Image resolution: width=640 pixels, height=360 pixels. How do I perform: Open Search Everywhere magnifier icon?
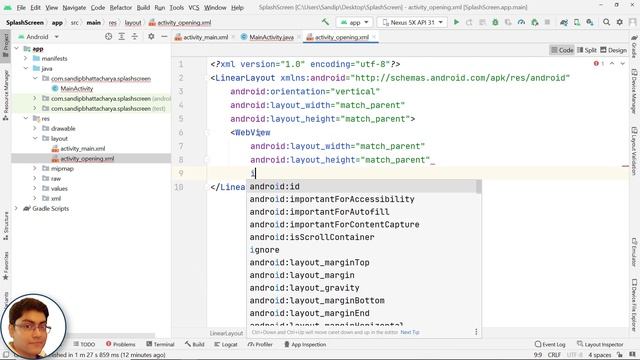tap(607, 22)
